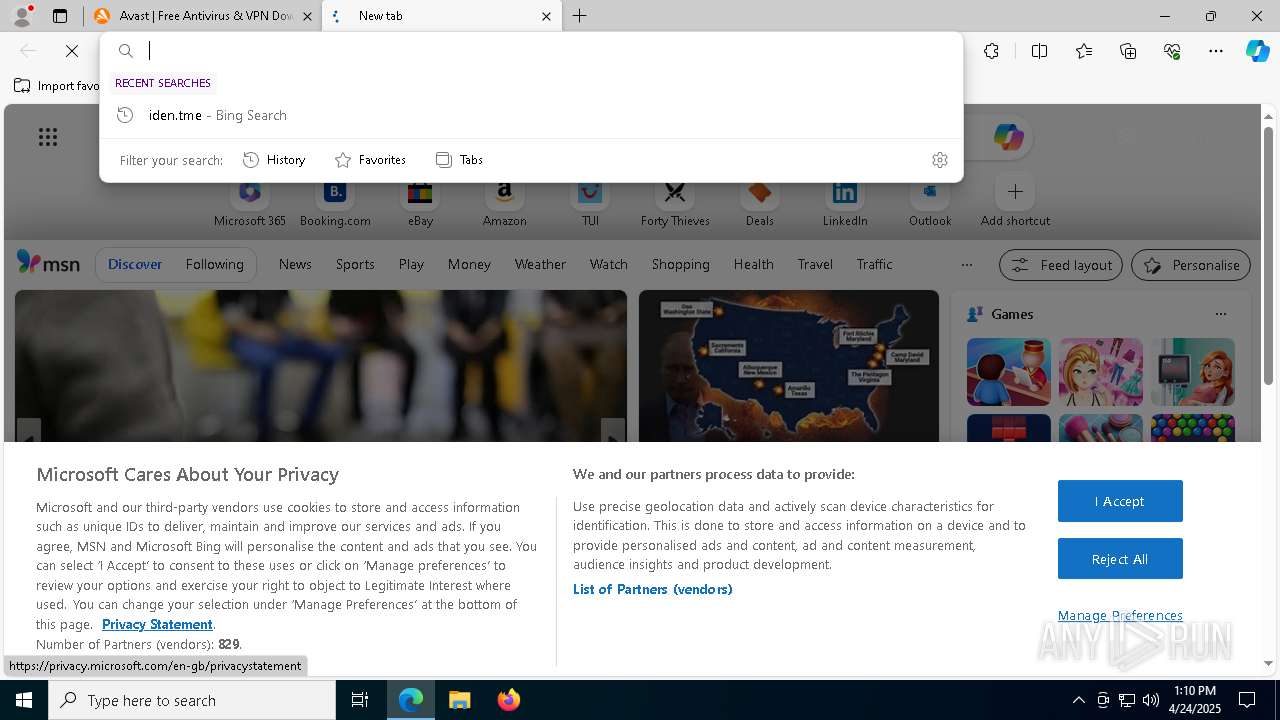Open the msn logo home

point(48,263)
